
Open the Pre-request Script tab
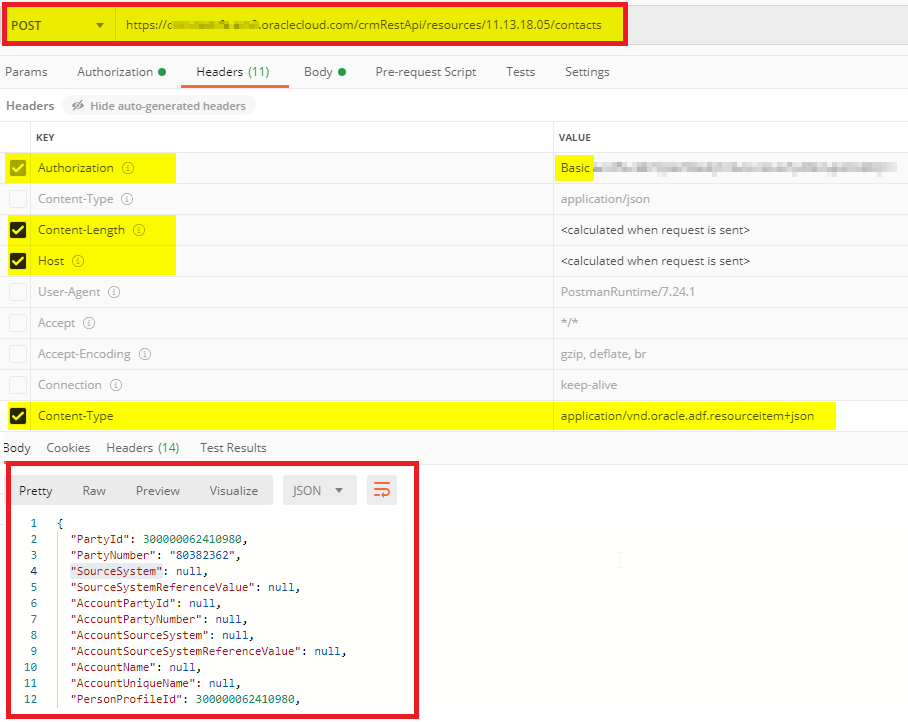[425, 72]
